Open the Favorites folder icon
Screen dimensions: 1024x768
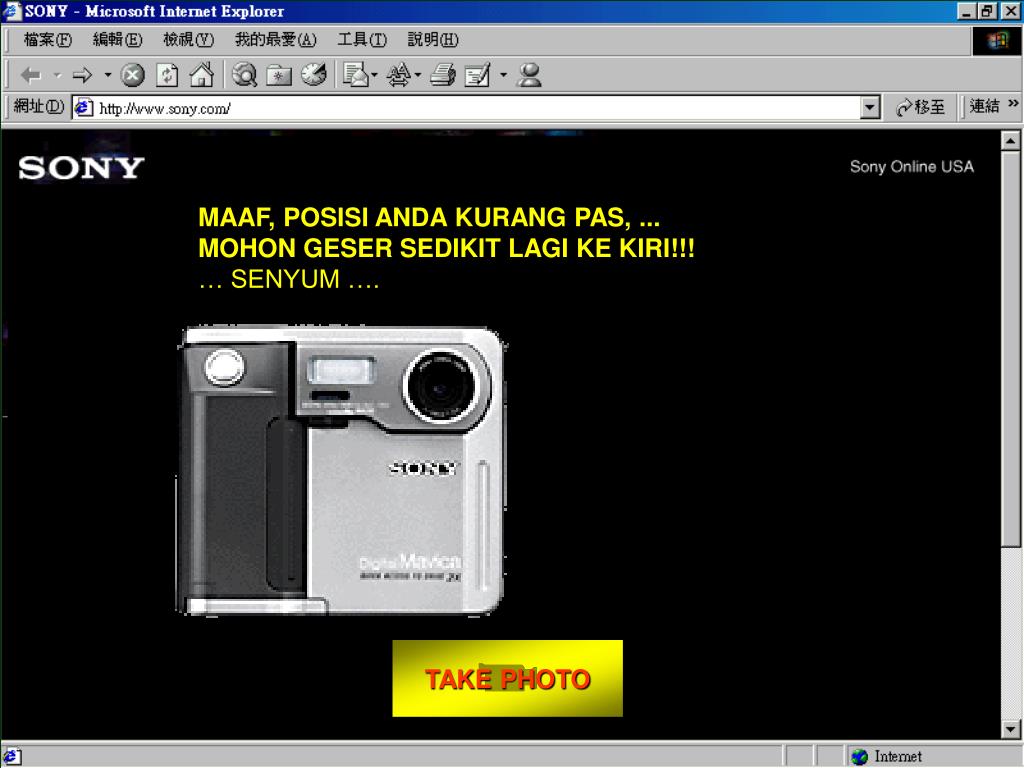[279, 75]
